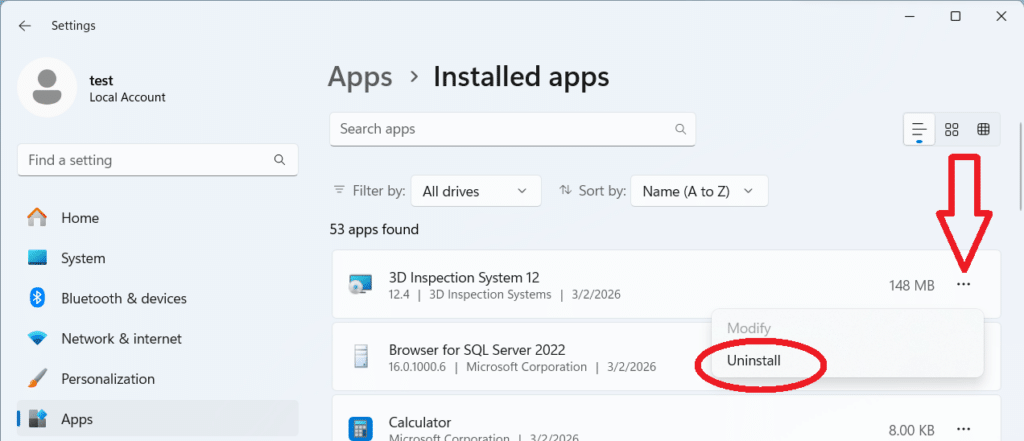Screen dimensions: 1024x441
Task: Switch to list view layout
Action: (919, 129)
